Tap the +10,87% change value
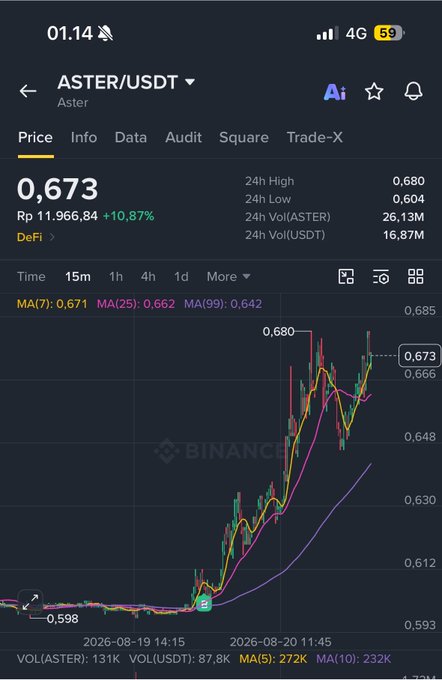The image size is (442, 680). 128,216
